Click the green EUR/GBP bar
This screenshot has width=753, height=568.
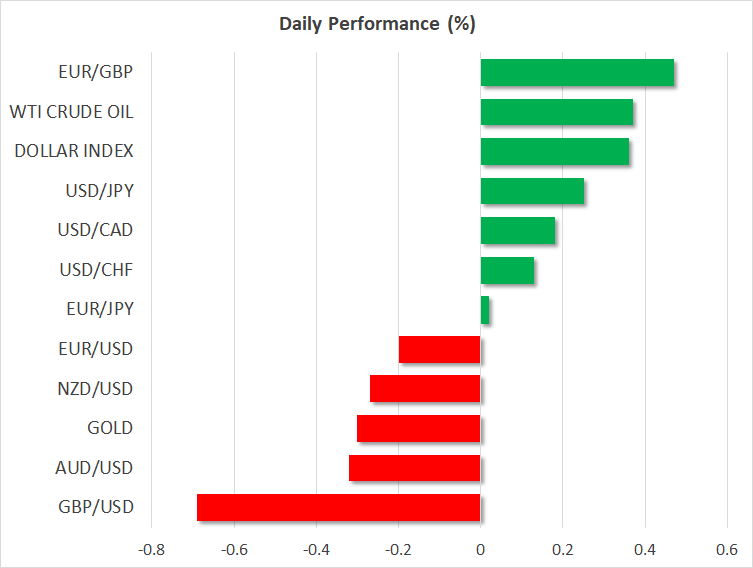pyautogui.click(x=577, y=73)
